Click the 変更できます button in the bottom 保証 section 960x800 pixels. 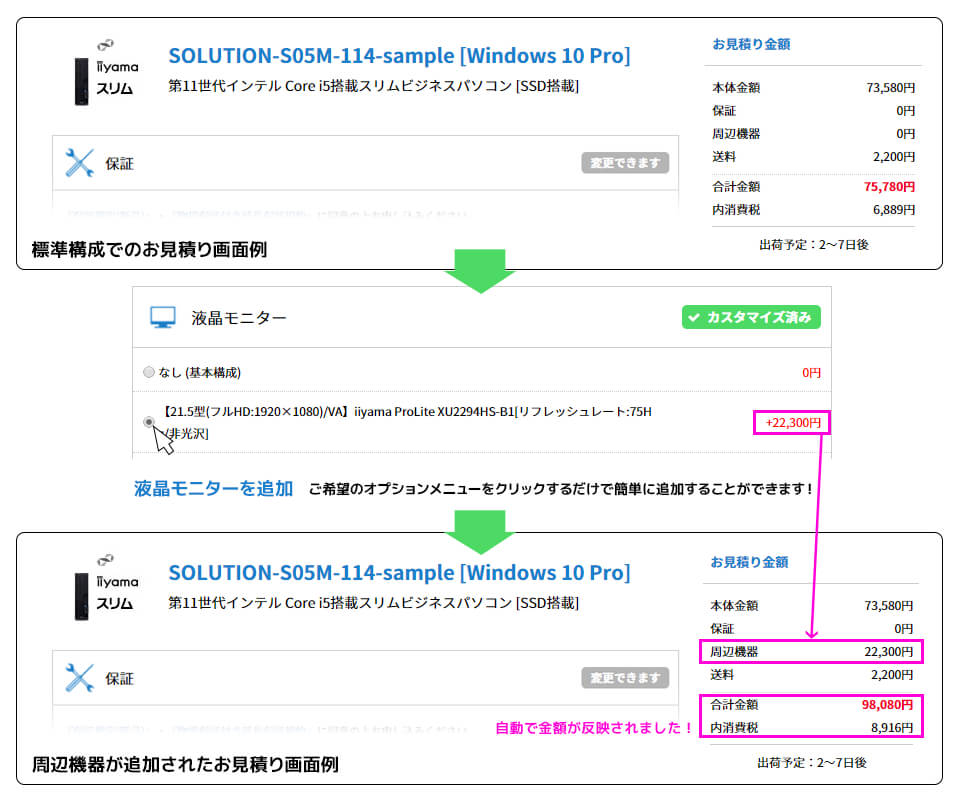pyautogui.click(x=625, y=678)
